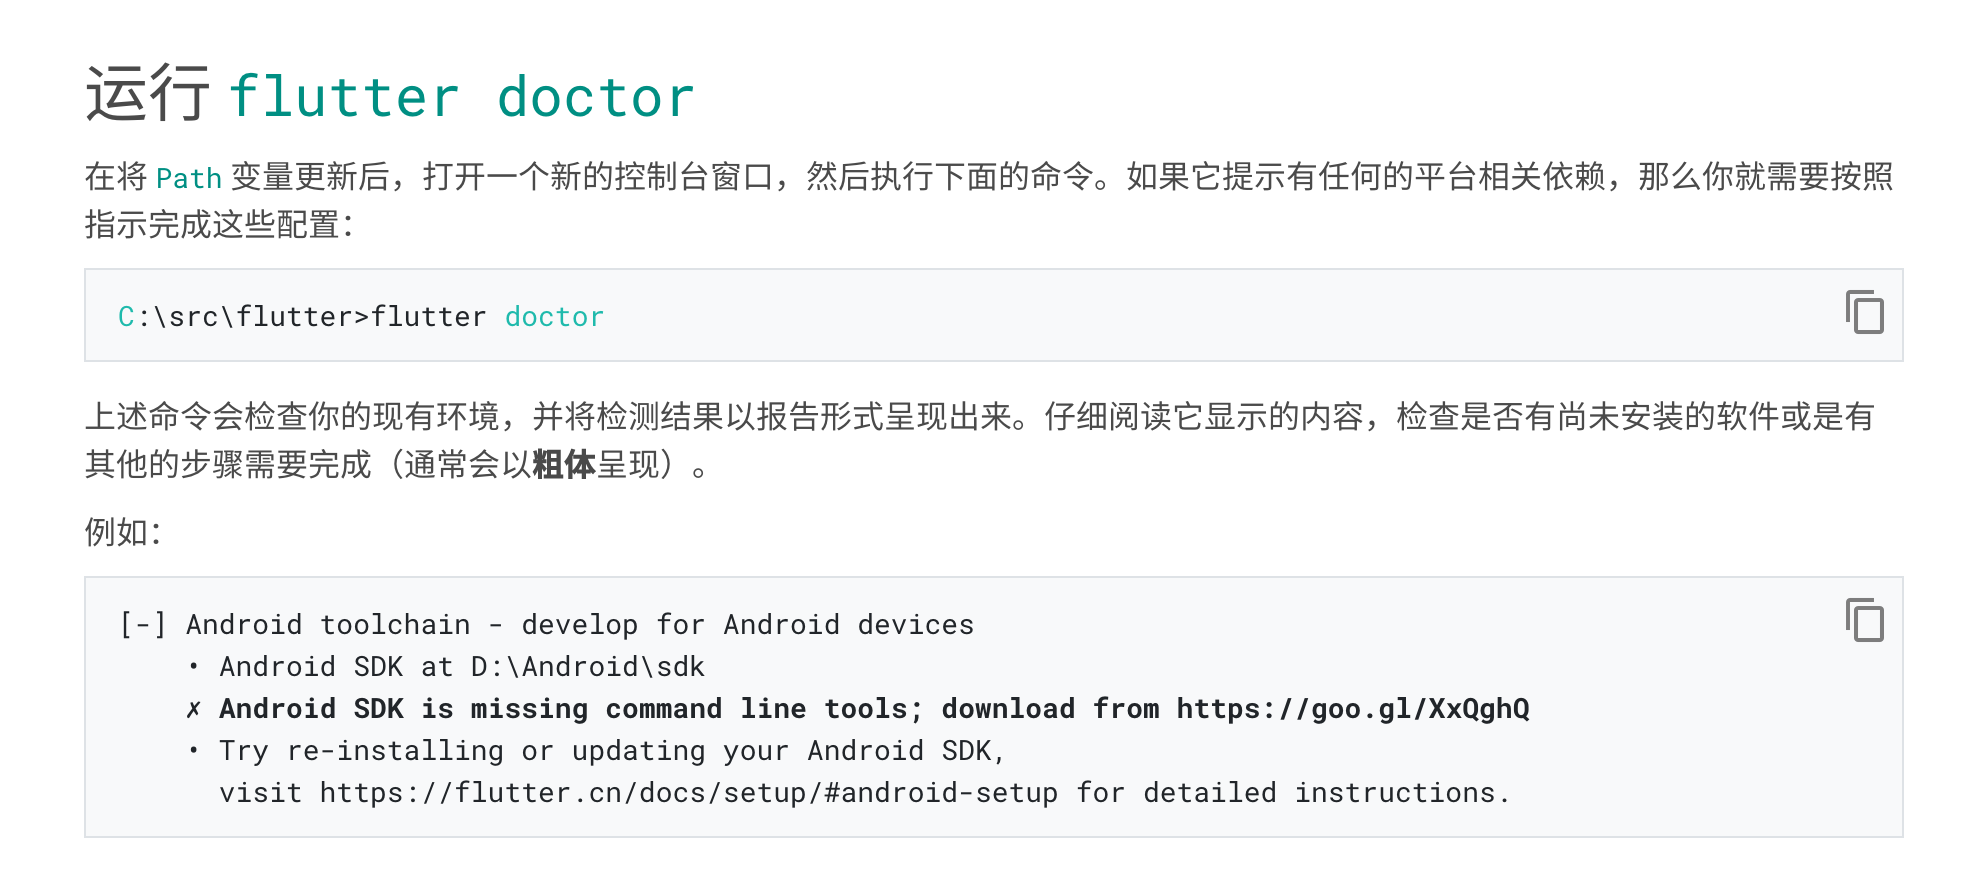The image size is (1984, 870).
Task: Copy the flutter doctor command snippet
Action: click(1864, 312)
